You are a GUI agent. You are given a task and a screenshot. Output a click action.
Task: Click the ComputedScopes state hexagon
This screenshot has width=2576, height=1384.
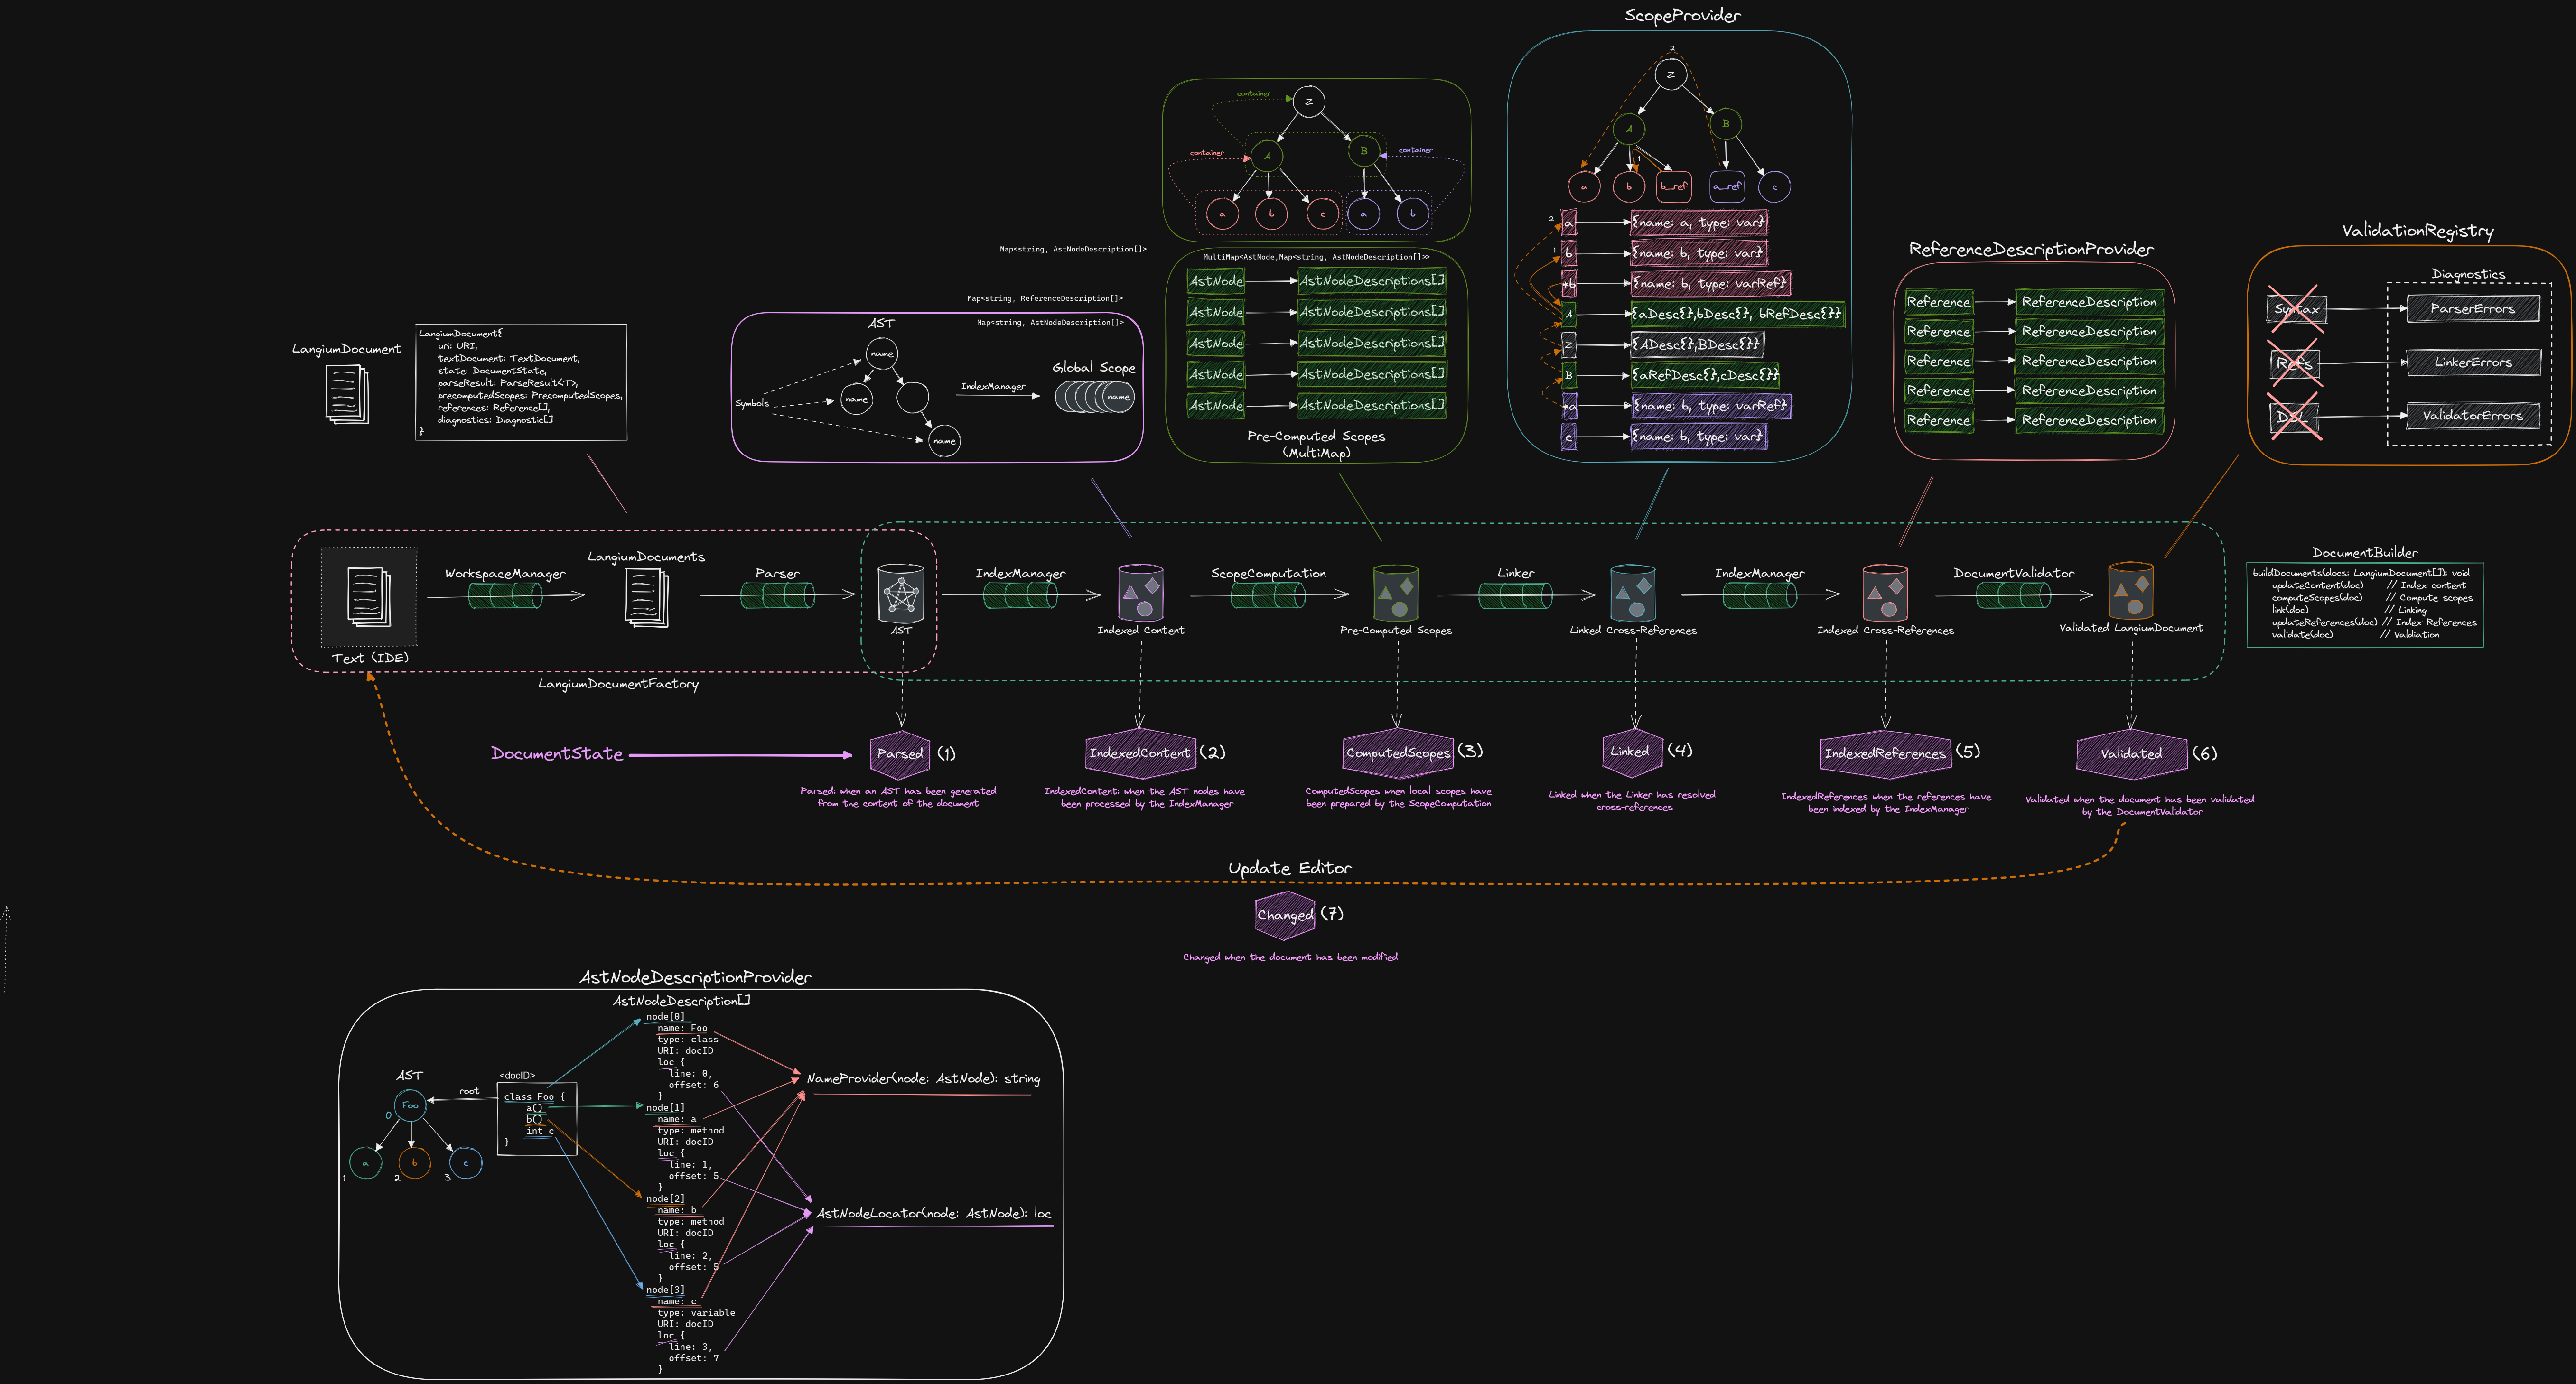point(1398,753)
